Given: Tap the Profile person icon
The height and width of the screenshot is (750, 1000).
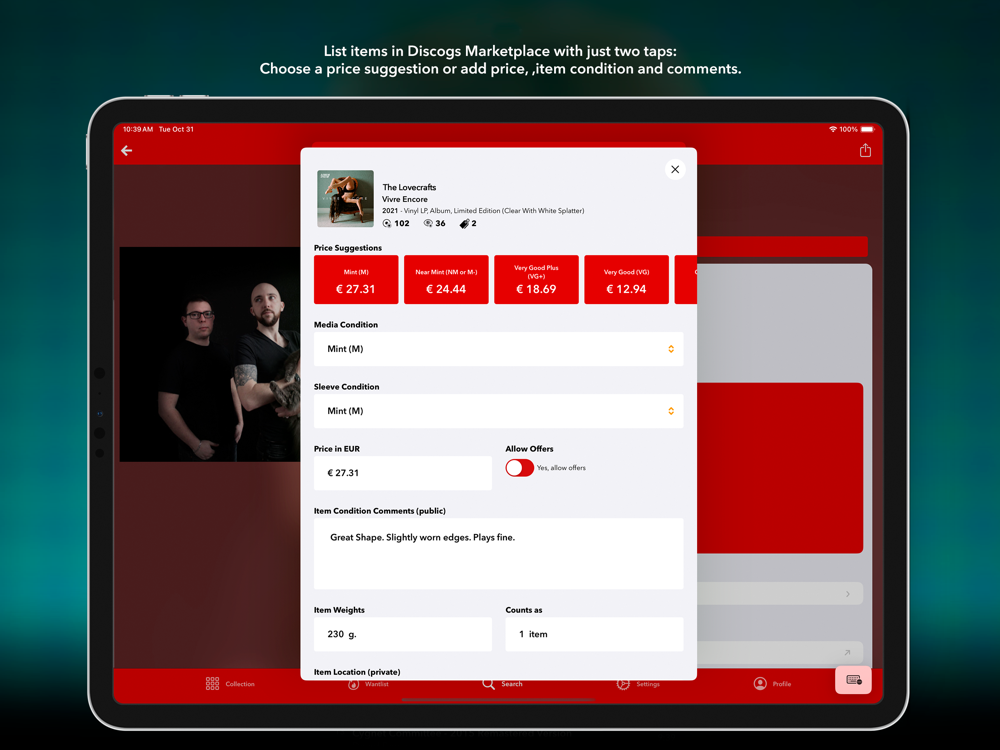Looking at the screenshot, I should 760,684.
